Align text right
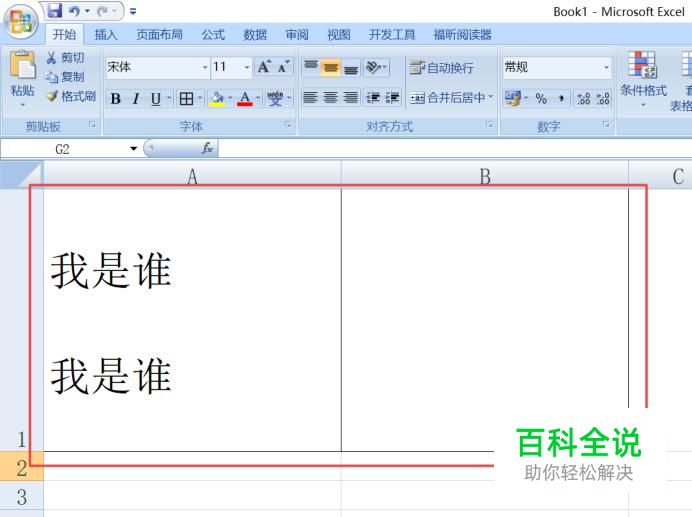Viewport: 692px width, 517px height. point(350,98)
